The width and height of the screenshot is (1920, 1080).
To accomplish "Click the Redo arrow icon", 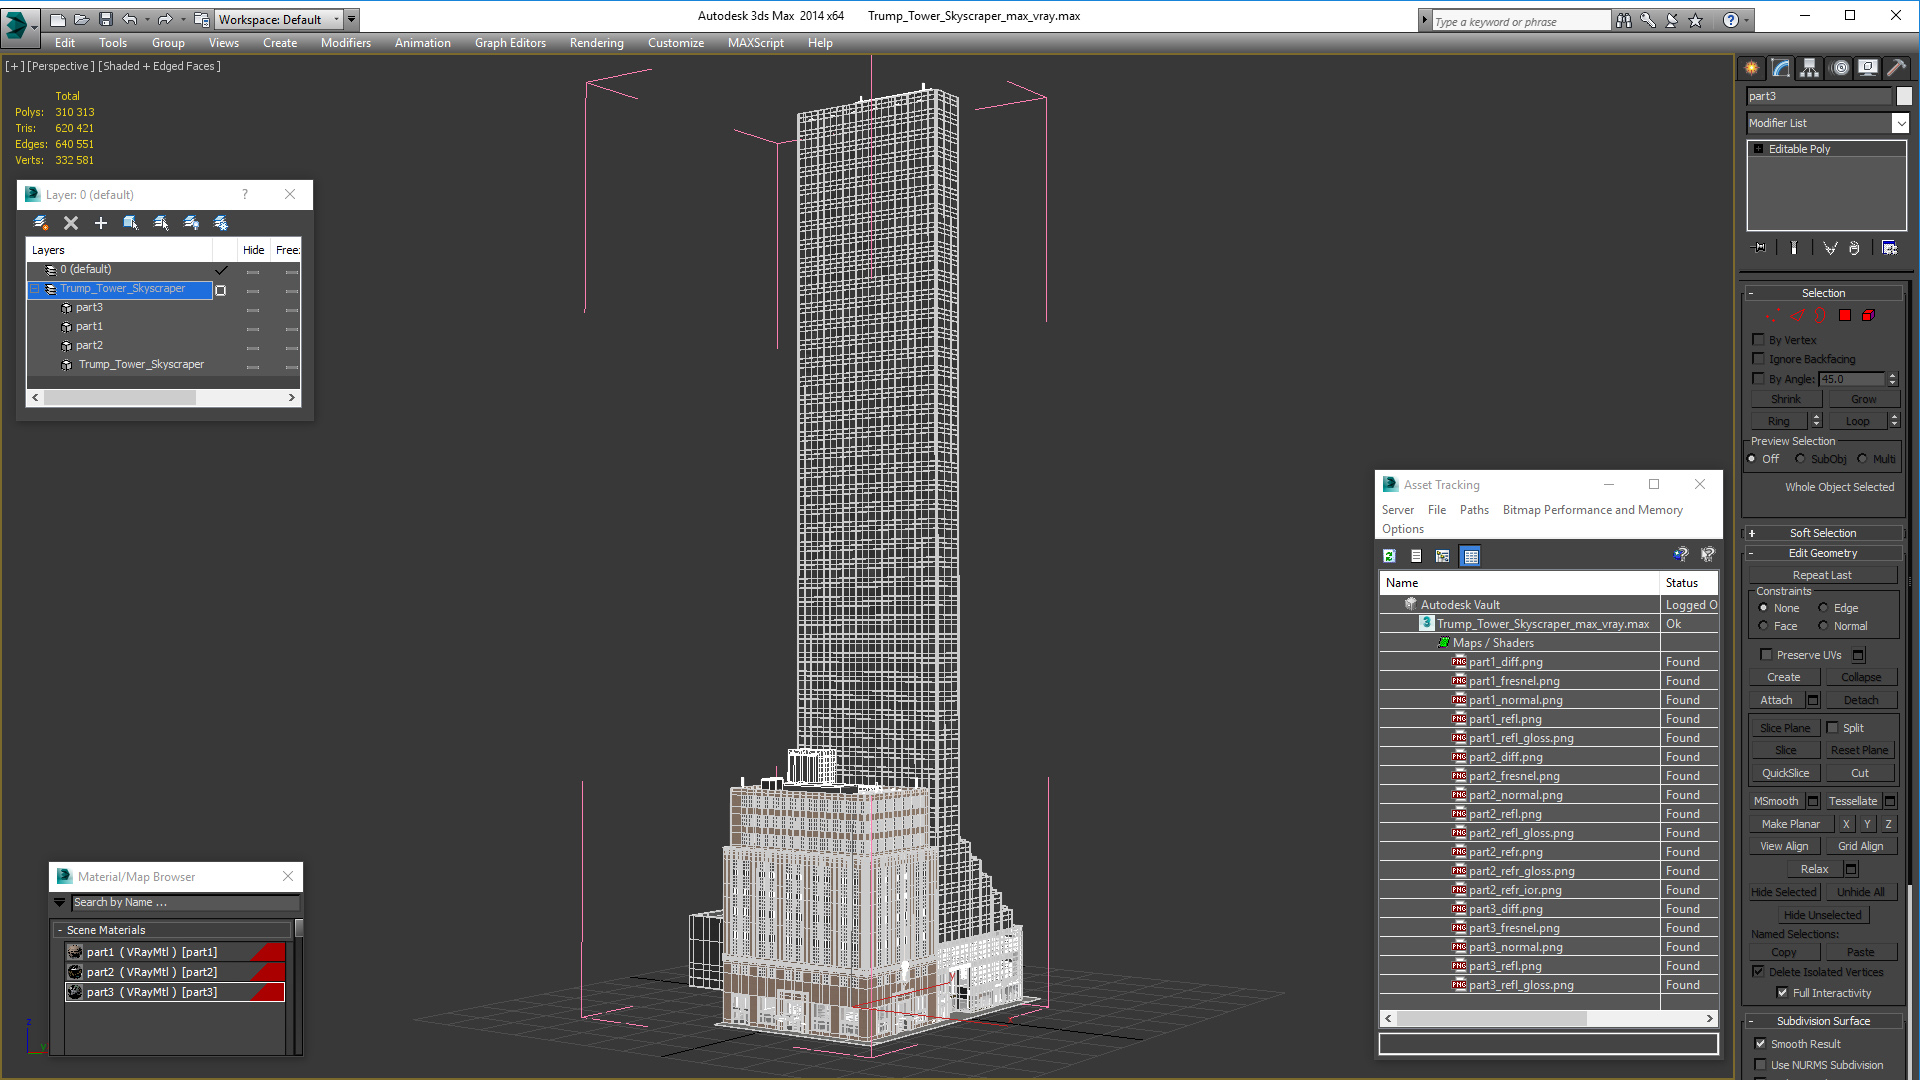I will pos(165,19).
